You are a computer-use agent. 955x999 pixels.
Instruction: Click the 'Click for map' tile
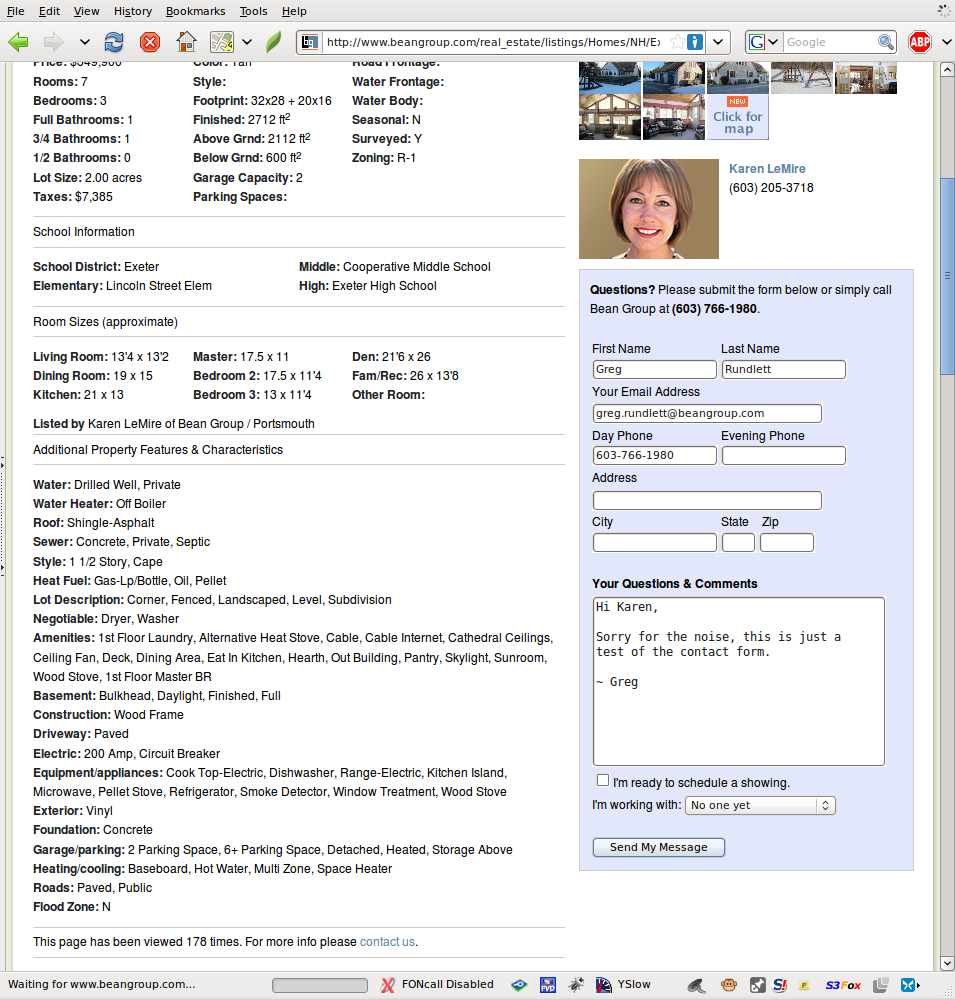[737, 117]
